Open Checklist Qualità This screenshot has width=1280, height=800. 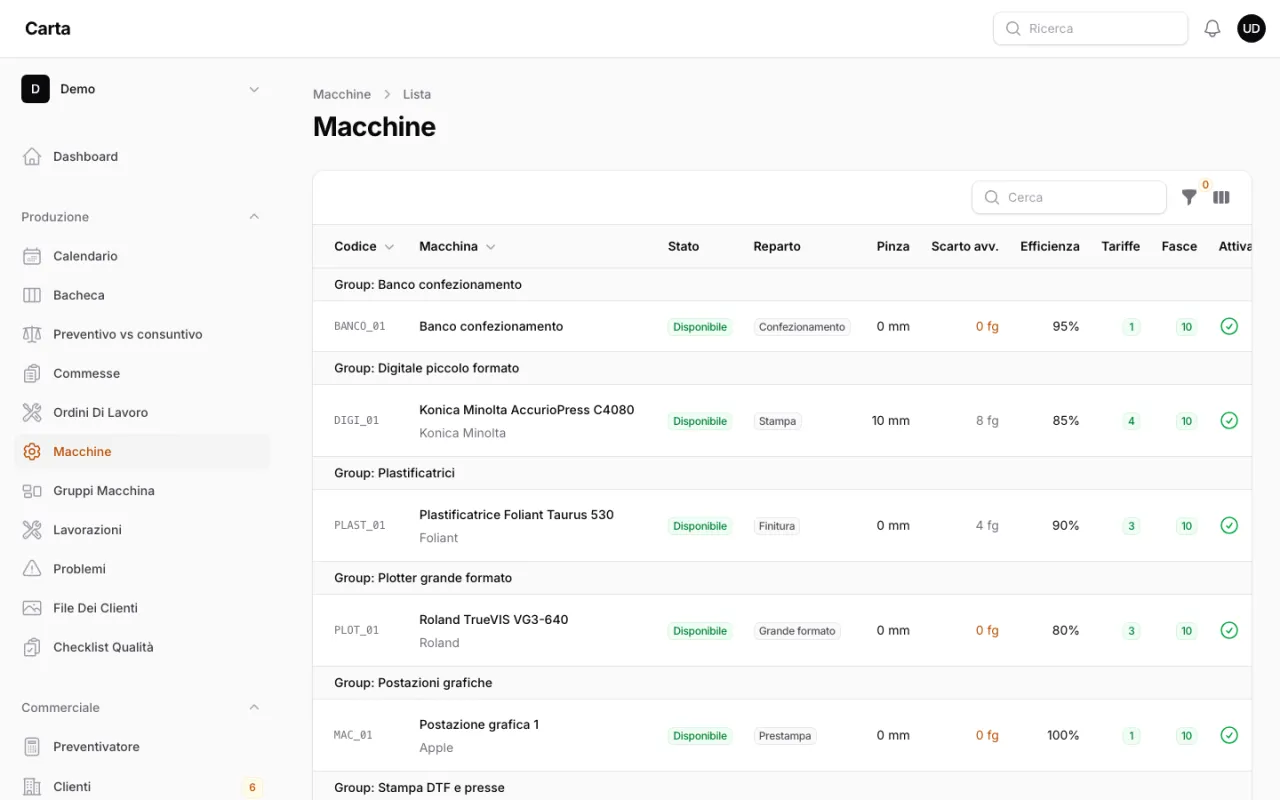pyautogui.click(x=142, y=647)
